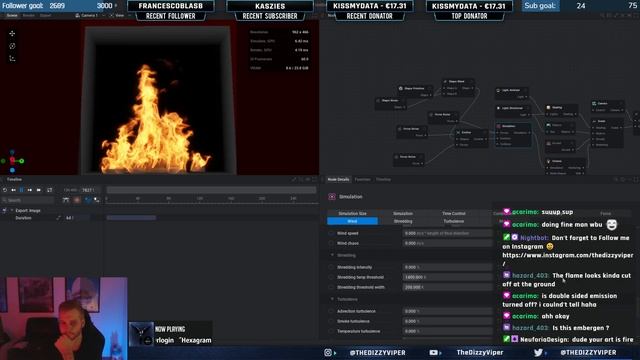Screen dimensions: 640x360
Task: Select the Wind parameter tab
Action: point(352,221)
